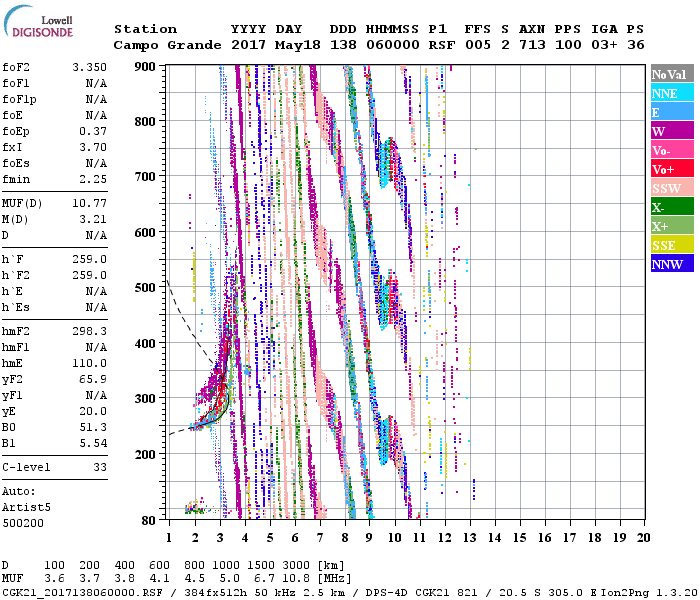Click the 500 km height axis label
700x600 pixels.
pyautogui.click(x=145, y=288)
